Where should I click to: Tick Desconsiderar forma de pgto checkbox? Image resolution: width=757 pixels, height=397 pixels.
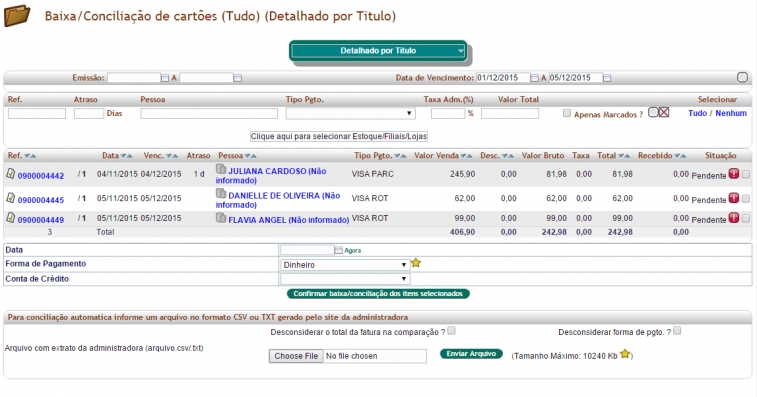click(677, 331)
